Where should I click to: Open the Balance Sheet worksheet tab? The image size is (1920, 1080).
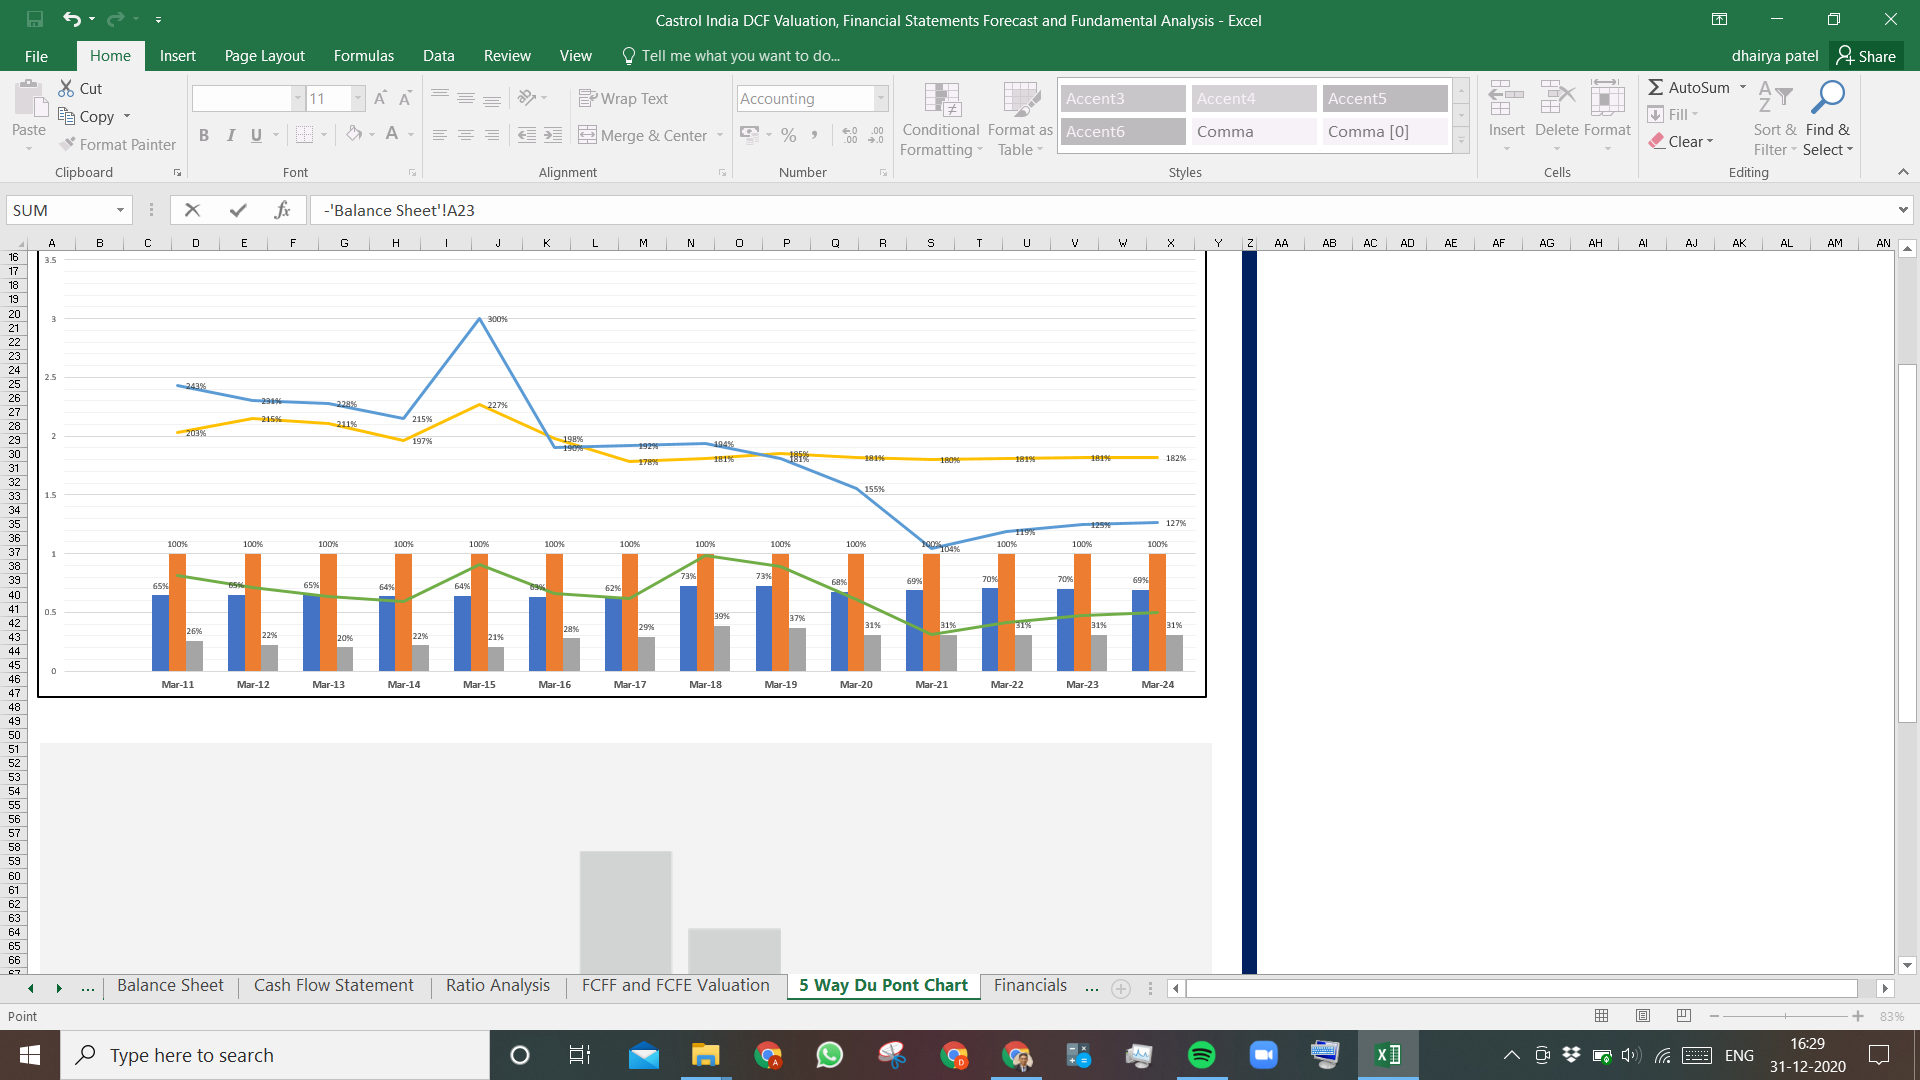170,986
